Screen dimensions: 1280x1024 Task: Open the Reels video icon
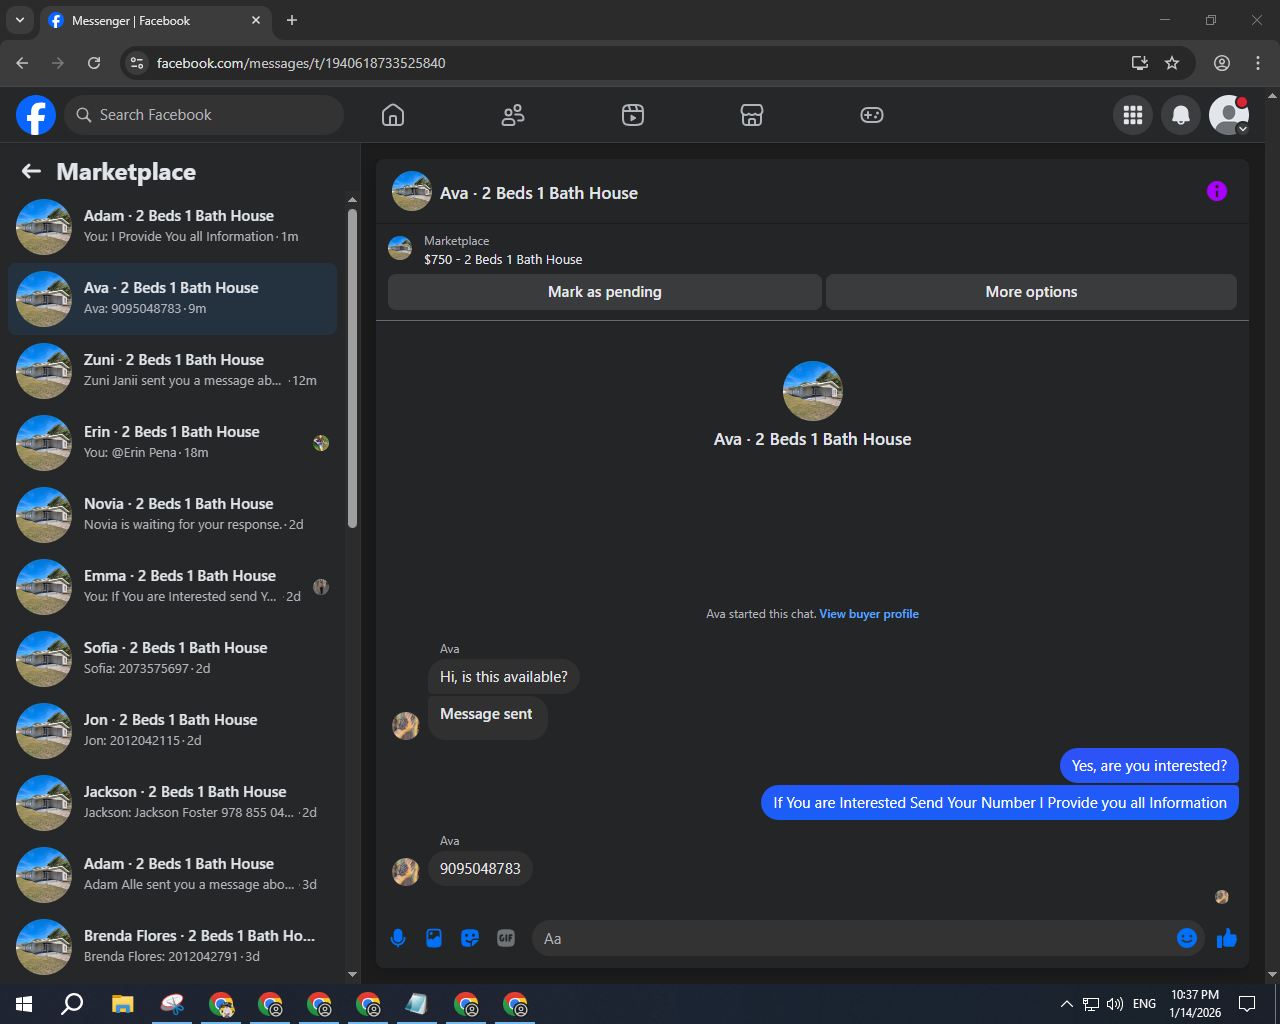coord(633,115)
